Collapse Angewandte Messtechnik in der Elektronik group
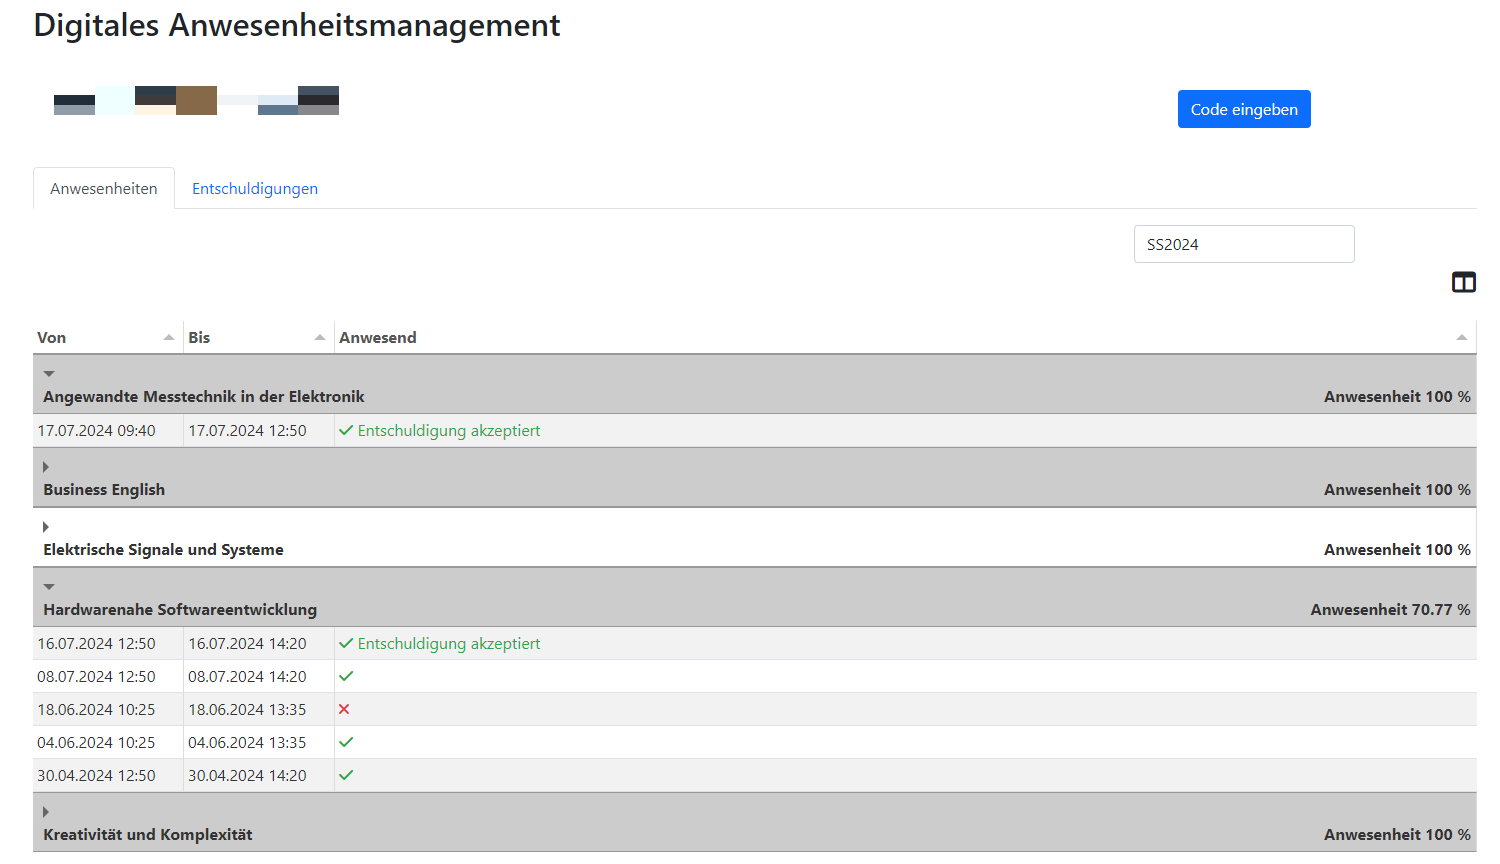 [x=49, y=374]
